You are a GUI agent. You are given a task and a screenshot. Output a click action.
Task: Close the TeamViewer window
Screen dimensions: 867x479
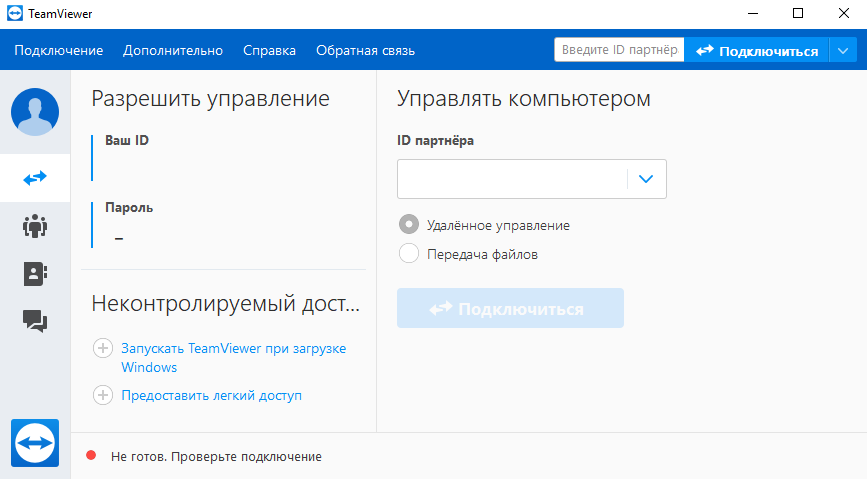844,13
